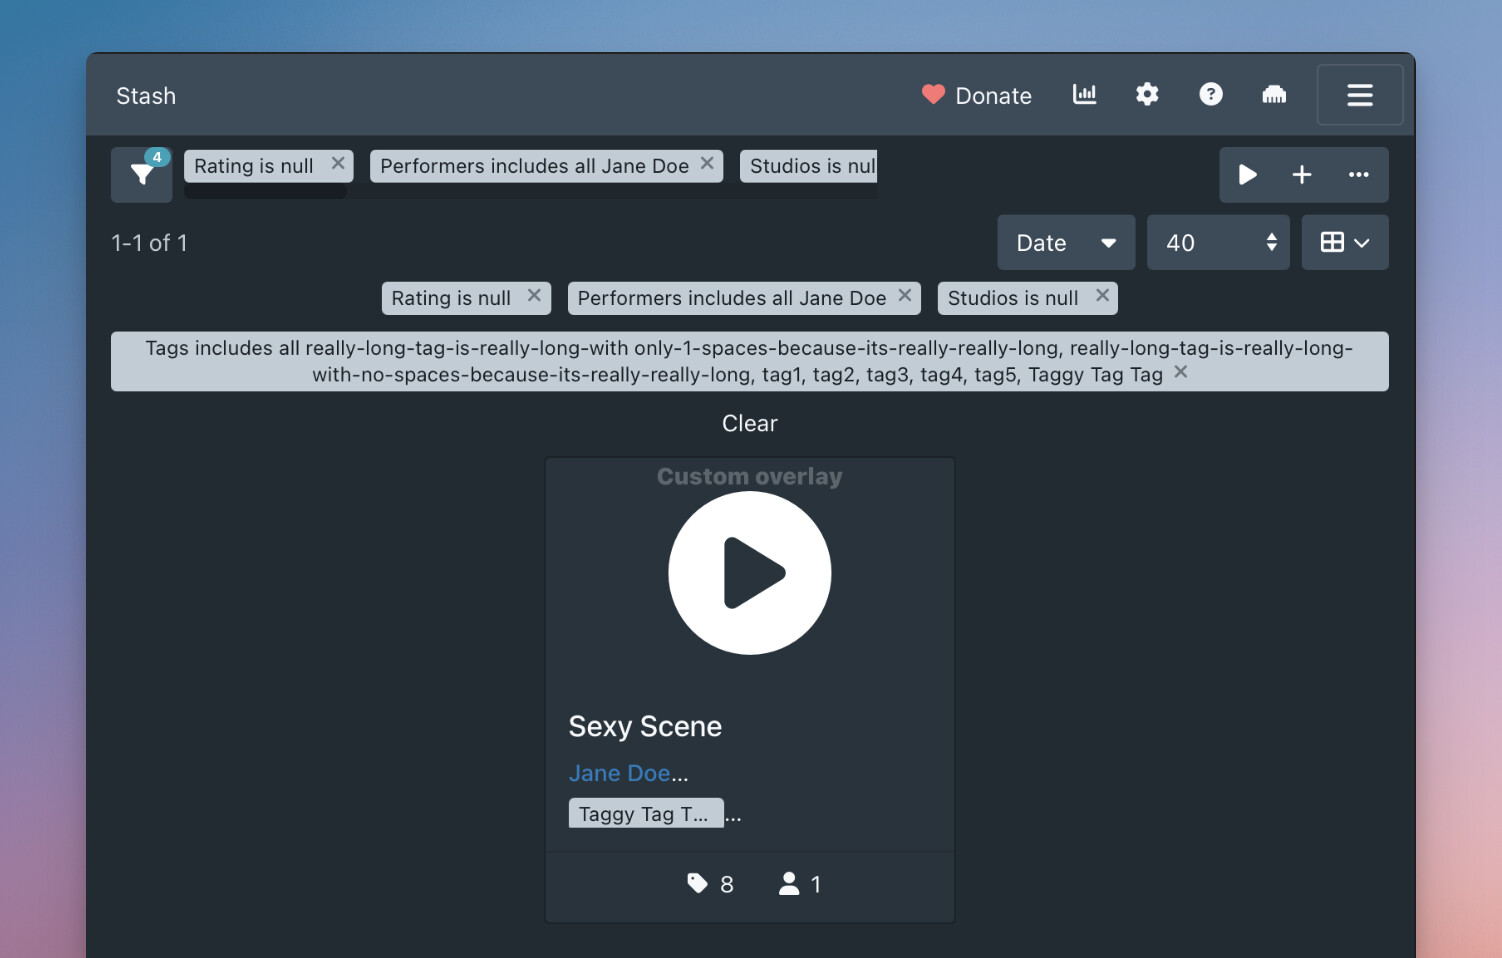Edit the Tags includes all filter badge
The width and height of the screenshot is (1502, 958).
pos(749,361)
